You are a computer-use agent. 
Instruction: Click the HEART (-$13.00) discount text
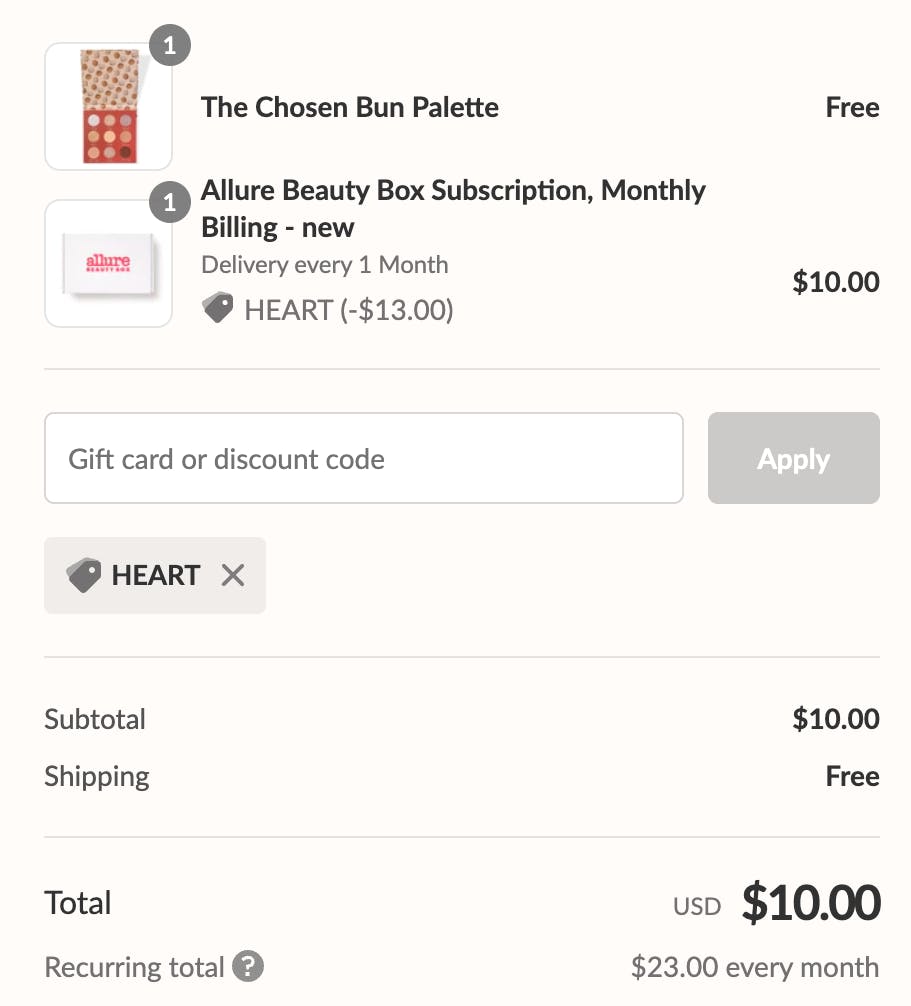pos(348,310)
